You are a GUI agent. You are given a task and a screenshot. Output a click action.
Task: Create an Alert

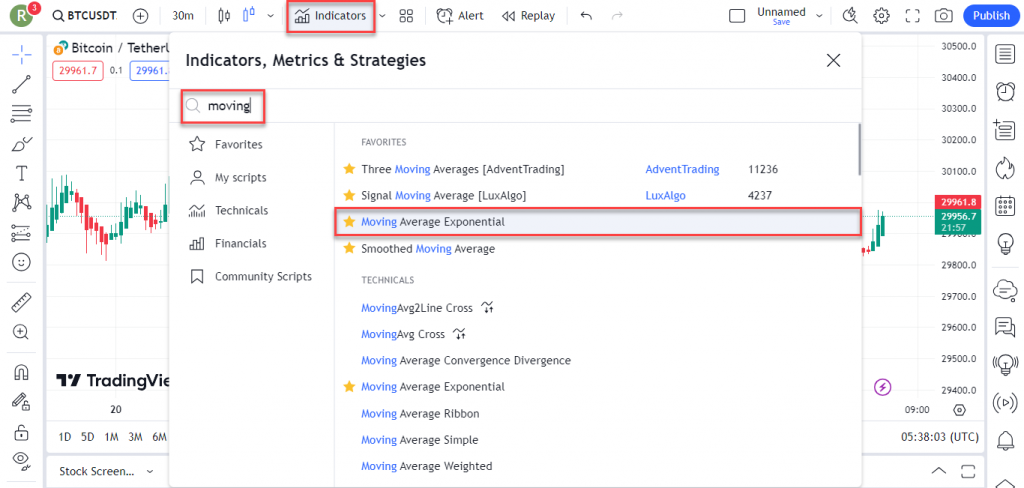[460, 16]
